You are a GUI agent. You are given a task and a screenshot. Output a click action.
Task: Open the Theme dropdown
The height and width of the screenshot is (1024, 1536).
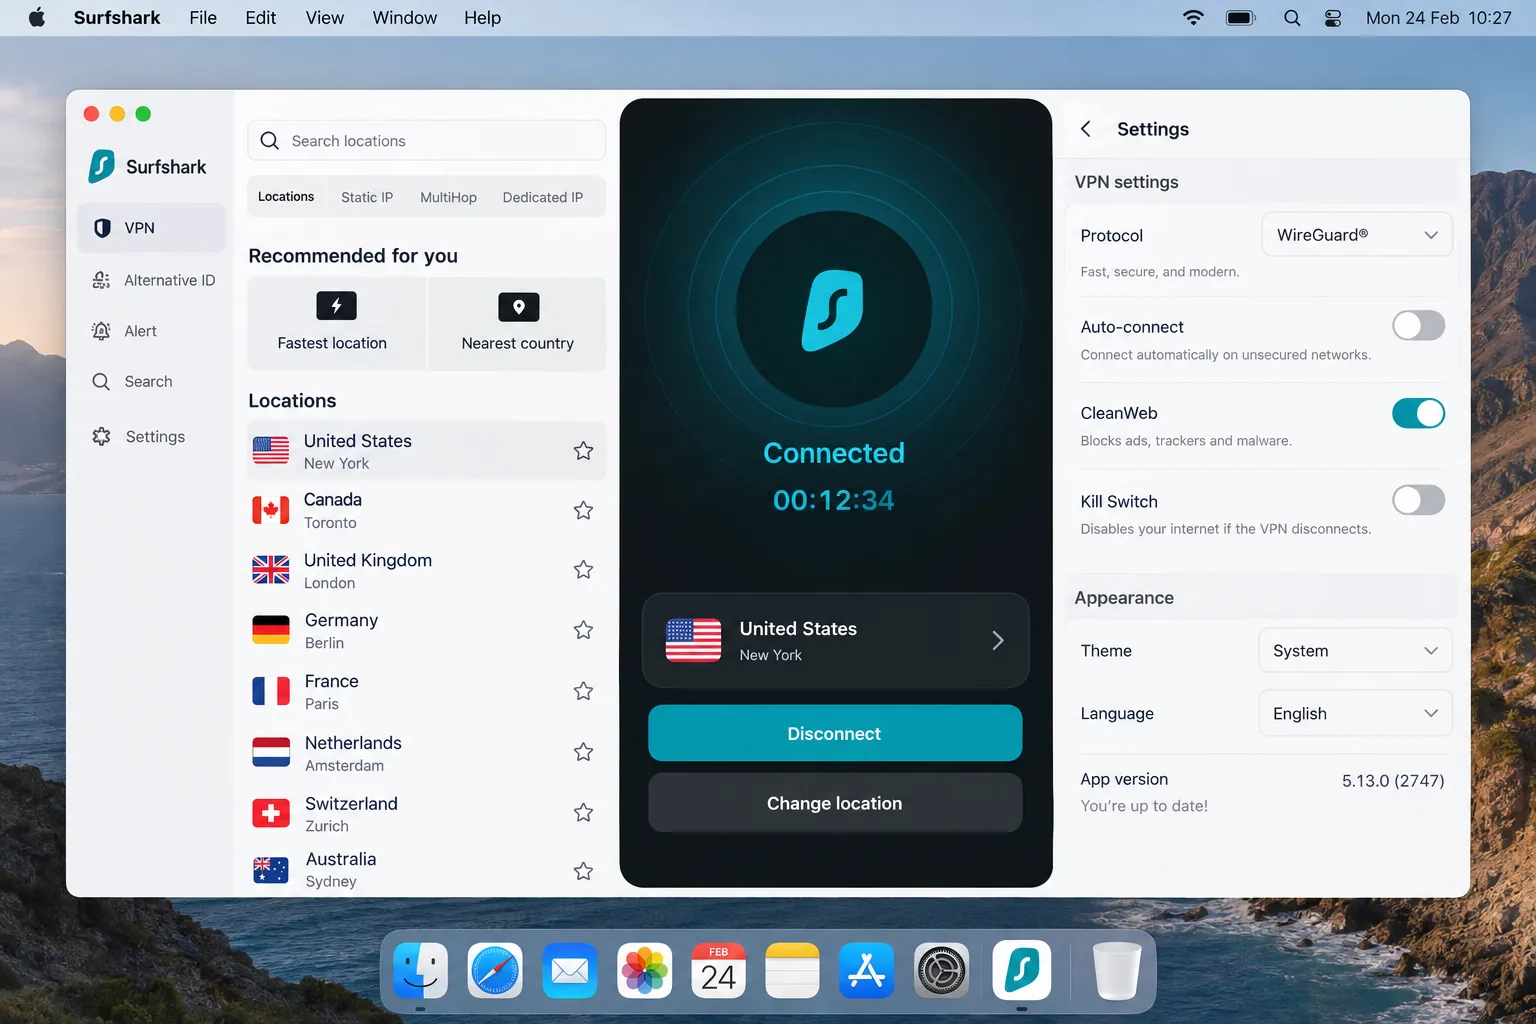[x=1355, y=651]
